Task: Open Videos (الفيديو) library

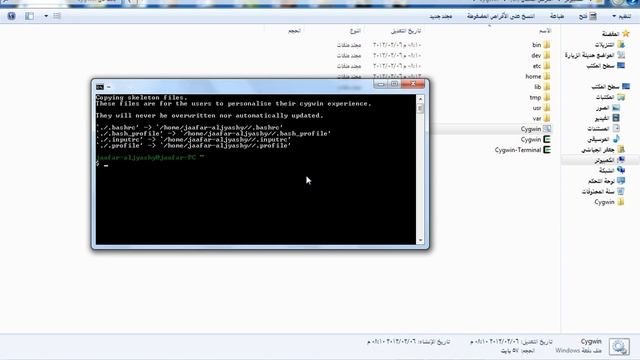Action: [607, 118]
